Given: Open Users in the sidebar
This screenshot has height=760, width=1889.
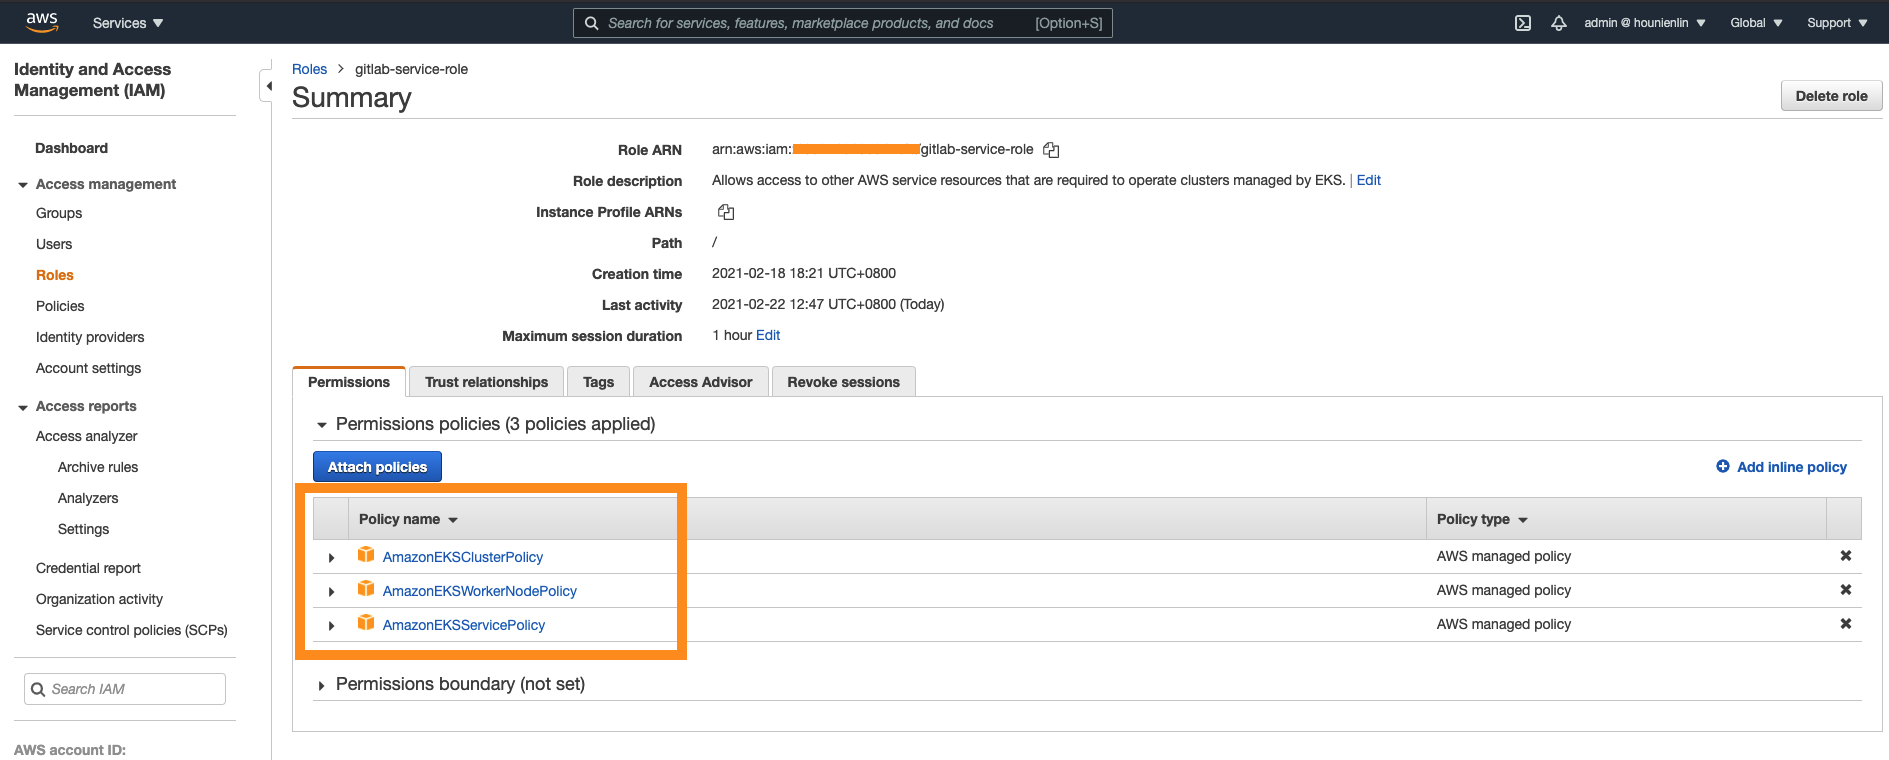Looking at the screenshot, I should click(54, 244).
